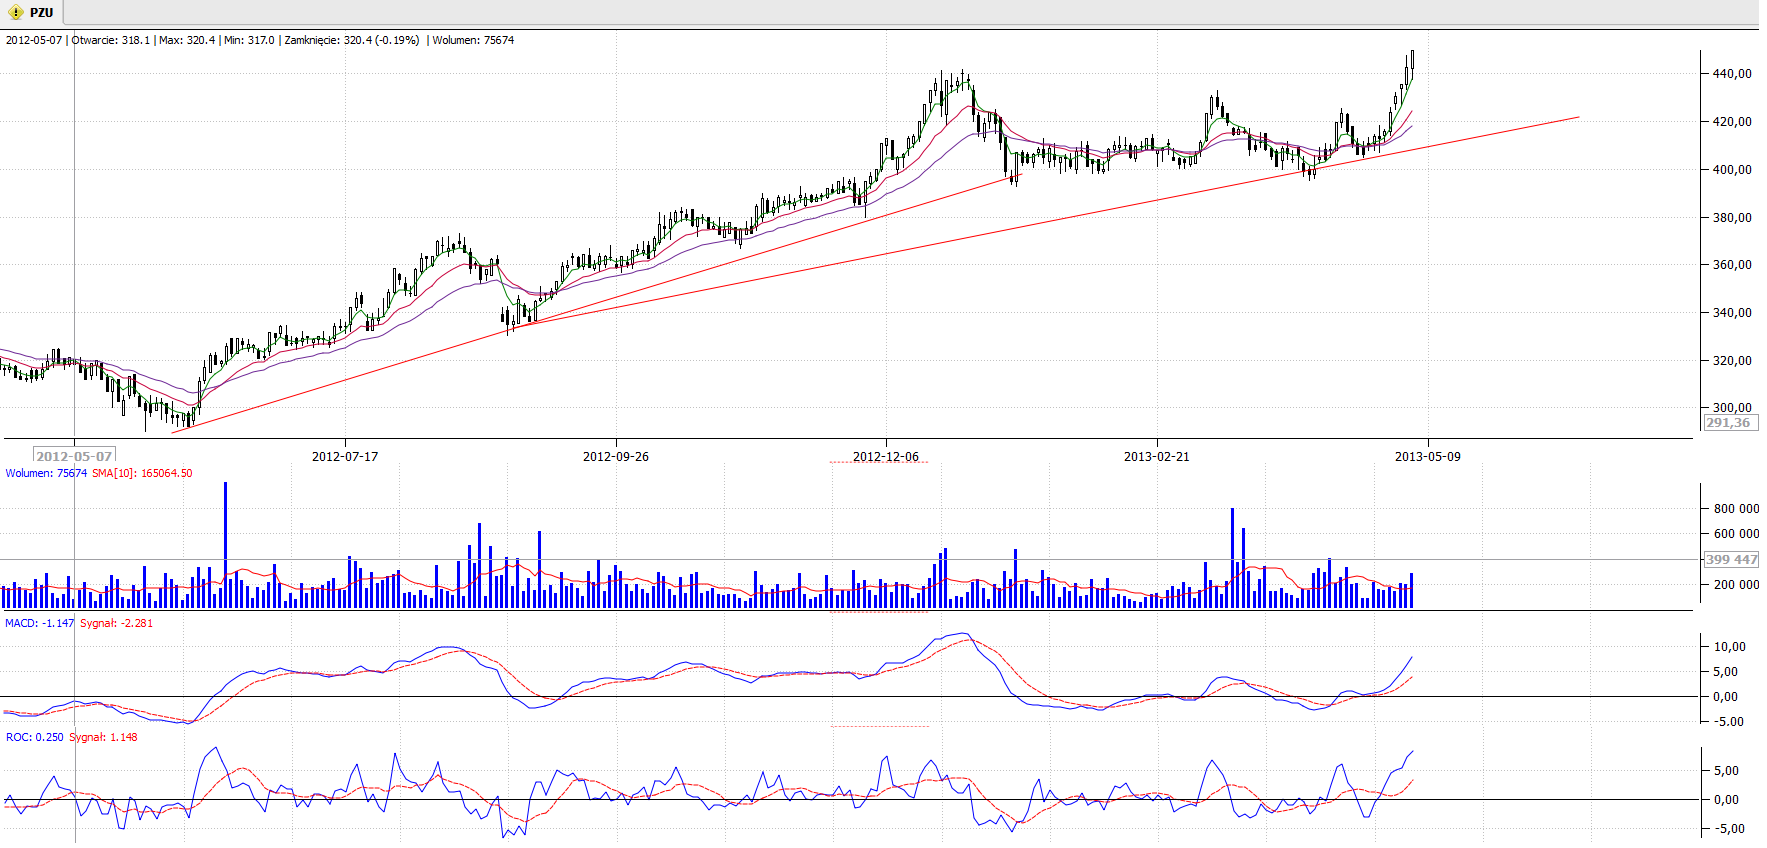The width and height of the screenshot is (1767, 848).
Task: Click the 800 000 volume axis label
Action: (x=1736, y=508)
